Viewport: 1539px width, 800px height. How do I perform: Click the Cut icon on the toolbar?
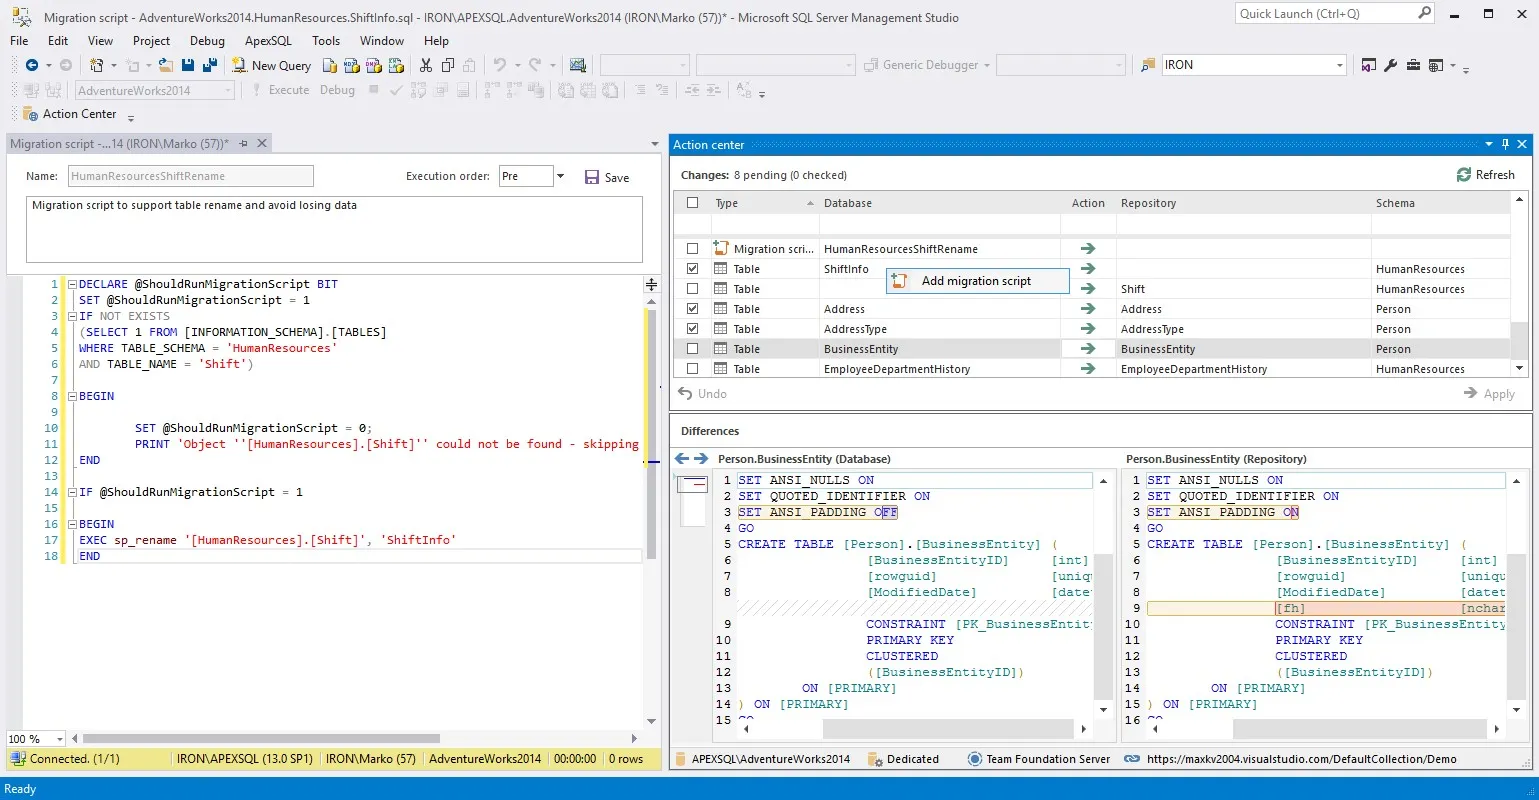[425, 64]
